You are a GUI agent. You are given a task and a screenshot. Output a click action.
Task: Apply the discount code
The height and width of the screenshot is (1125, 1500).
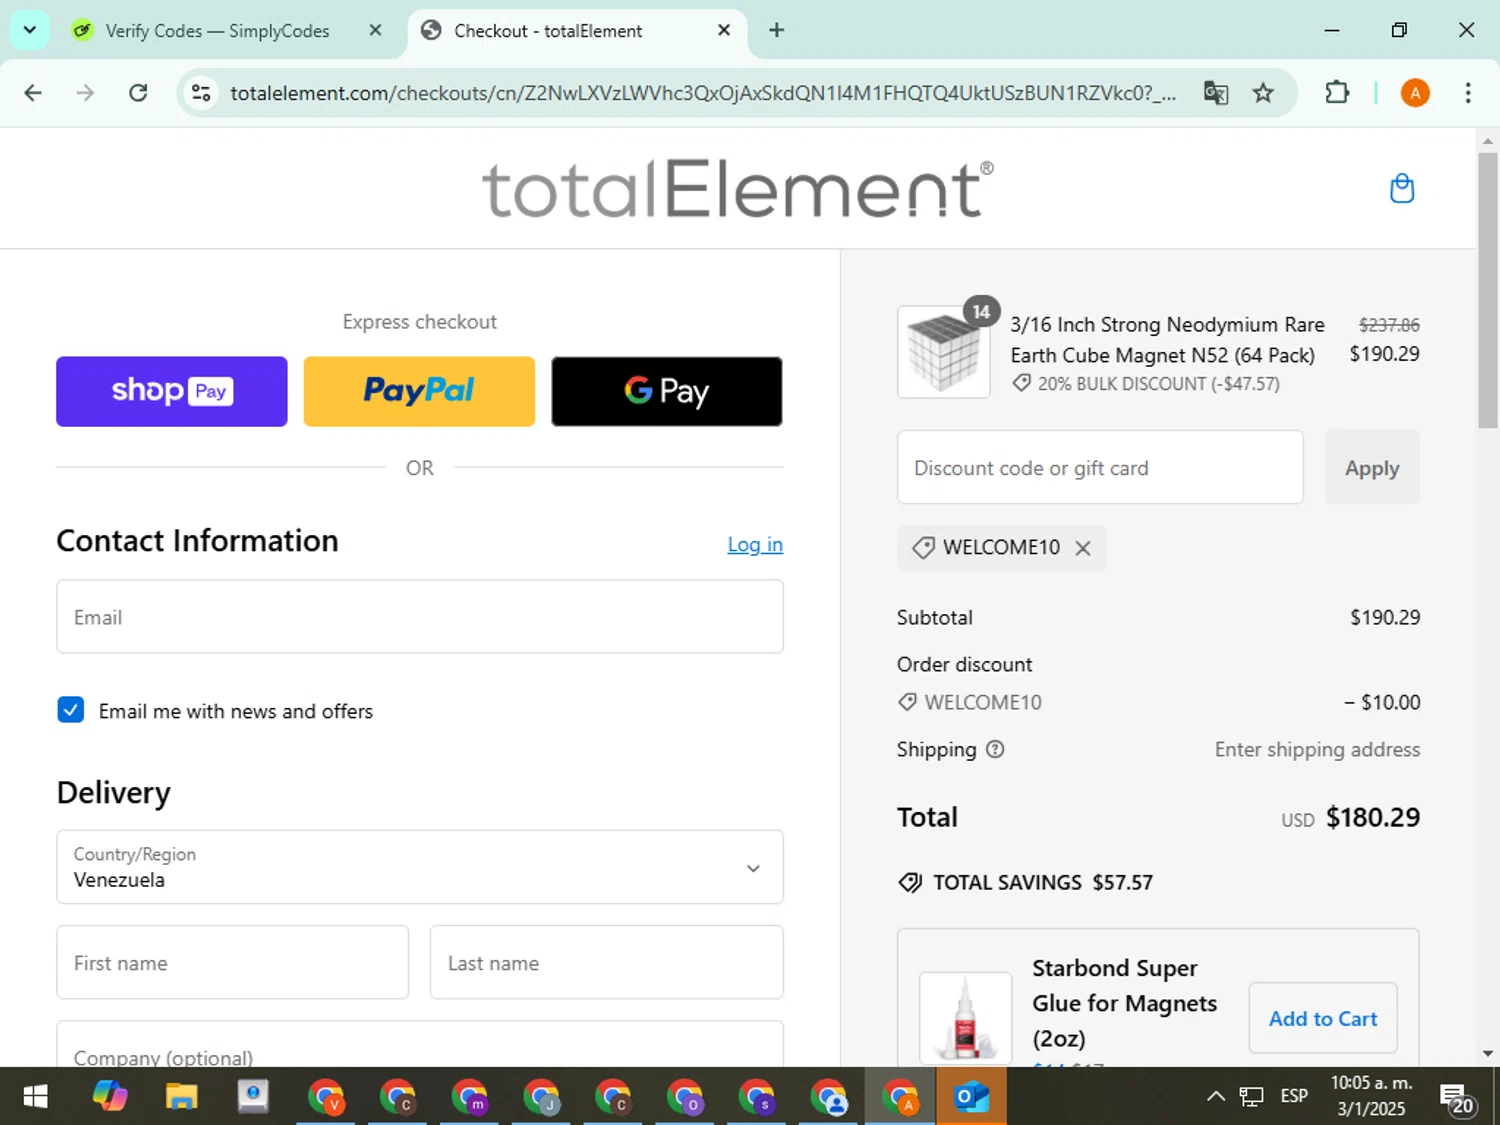point(1372,468)
